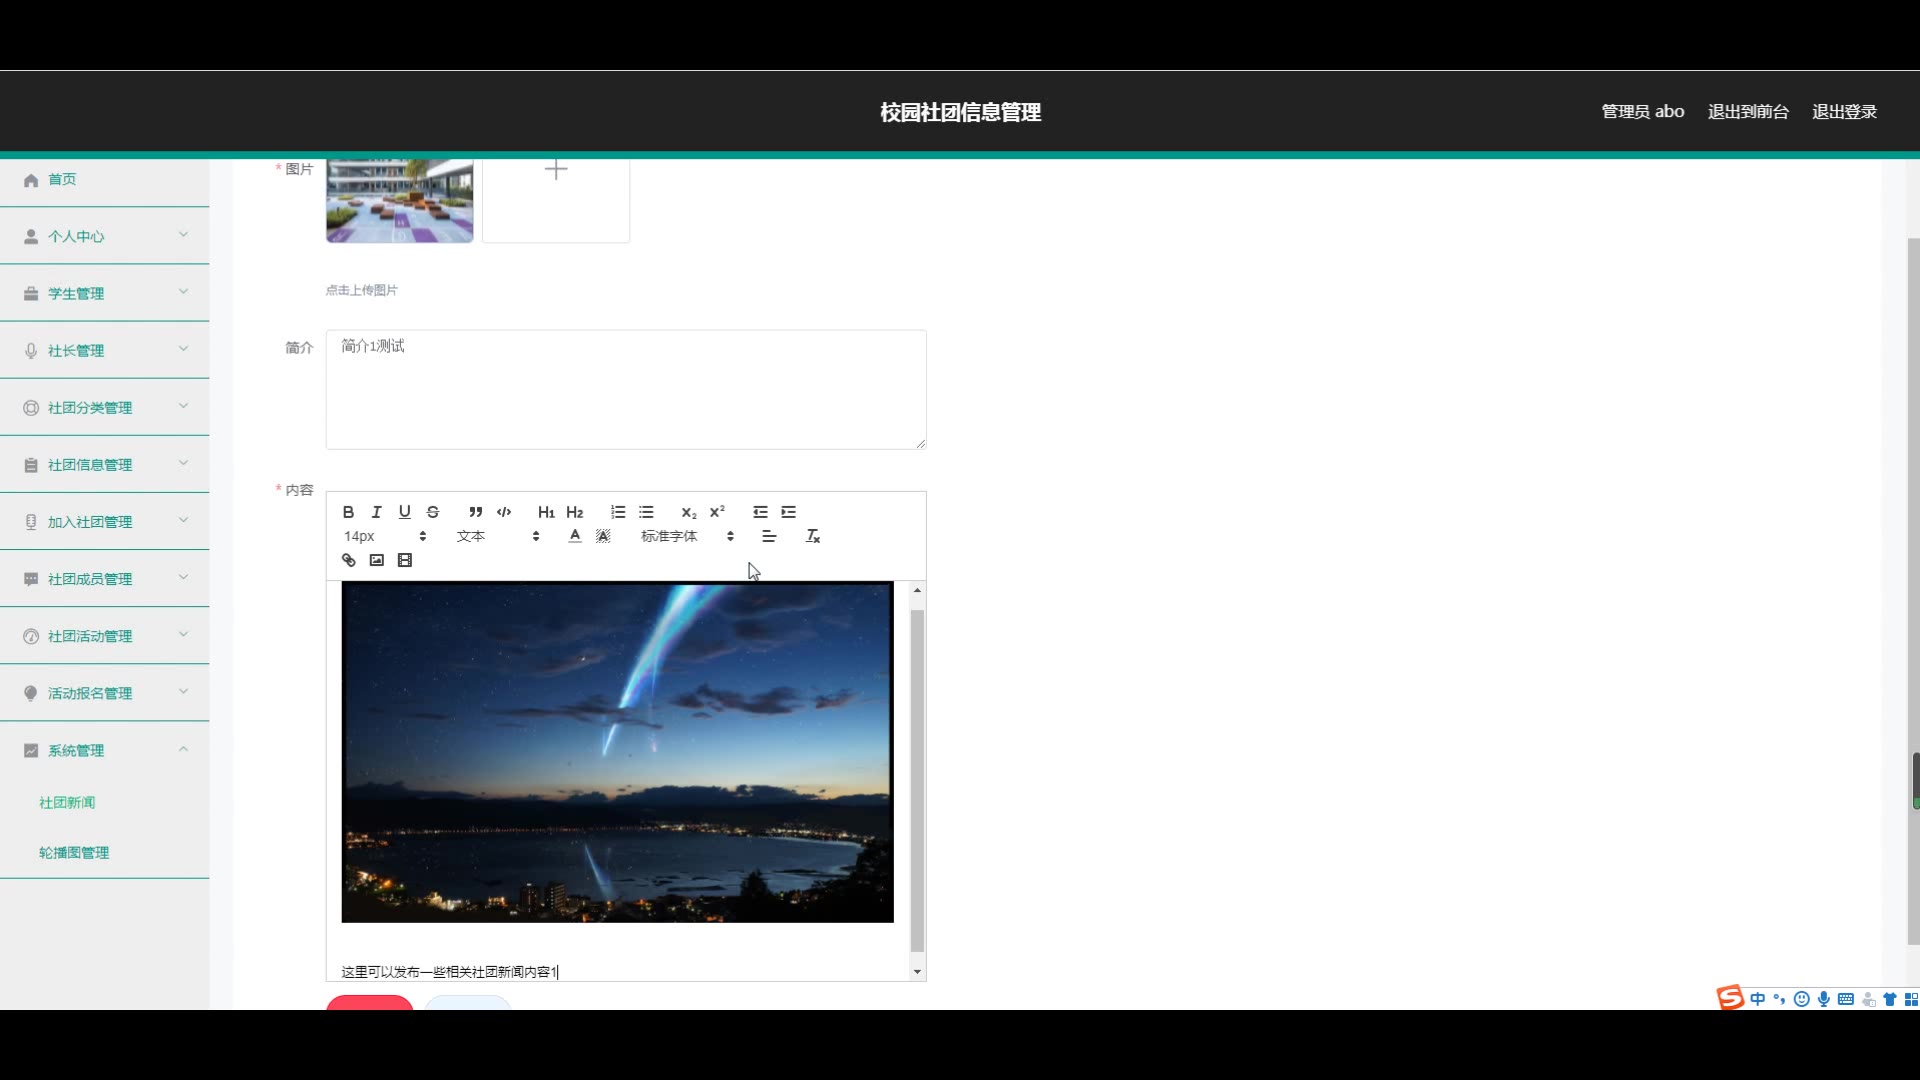Click the insert link icon
This screenshot has width=1920, height=1080.
click(348, 560)
